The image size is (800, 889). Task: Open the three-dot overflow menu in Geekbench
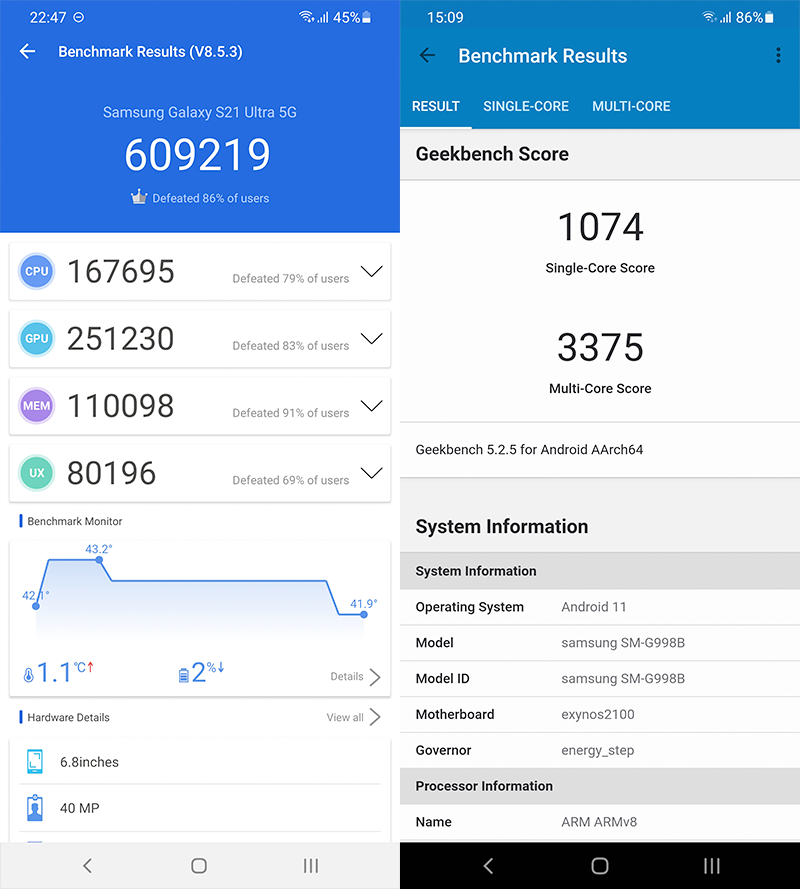click(x=778, y=55)
